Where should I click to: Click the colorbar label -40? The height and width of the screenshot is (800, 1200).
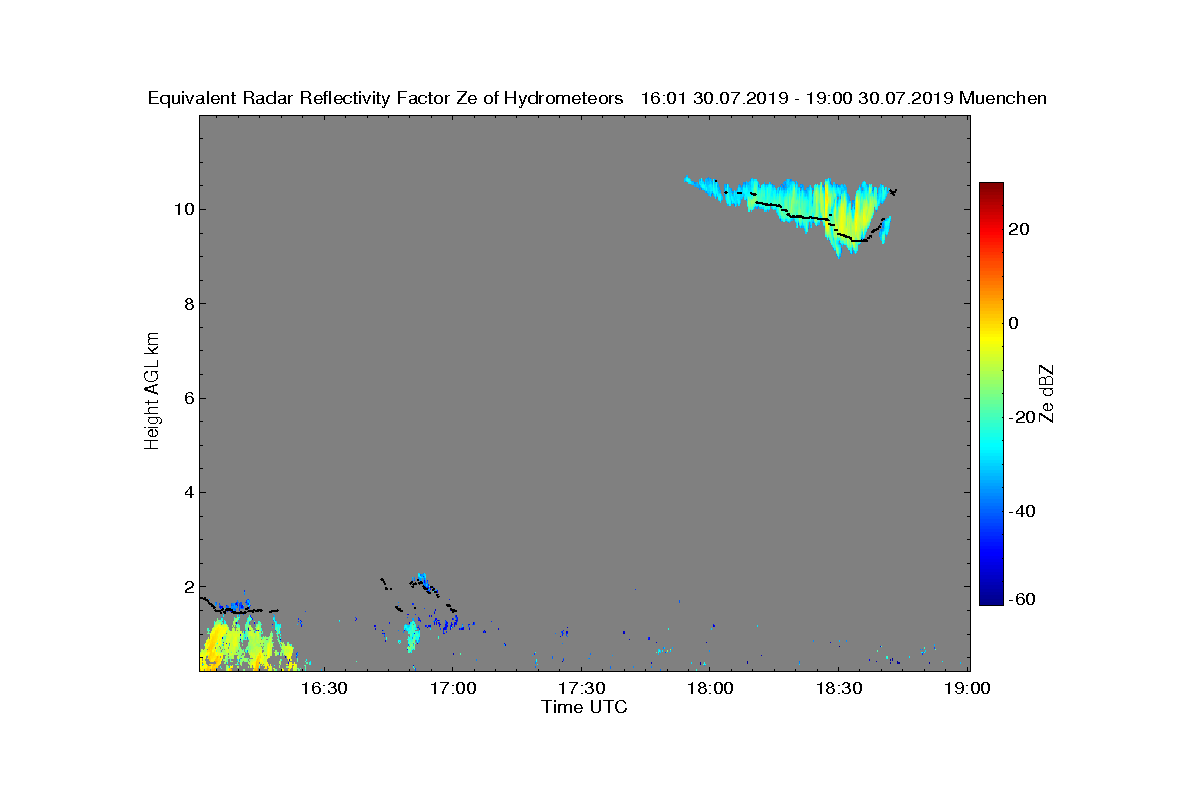point(1021,511)
